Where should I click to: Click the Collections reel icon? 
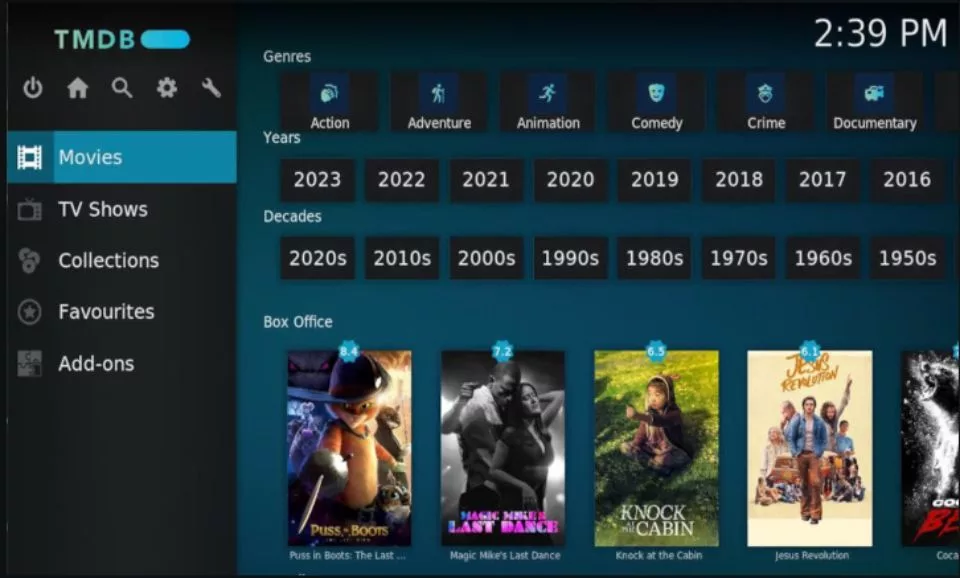click(x=29, y=260)
